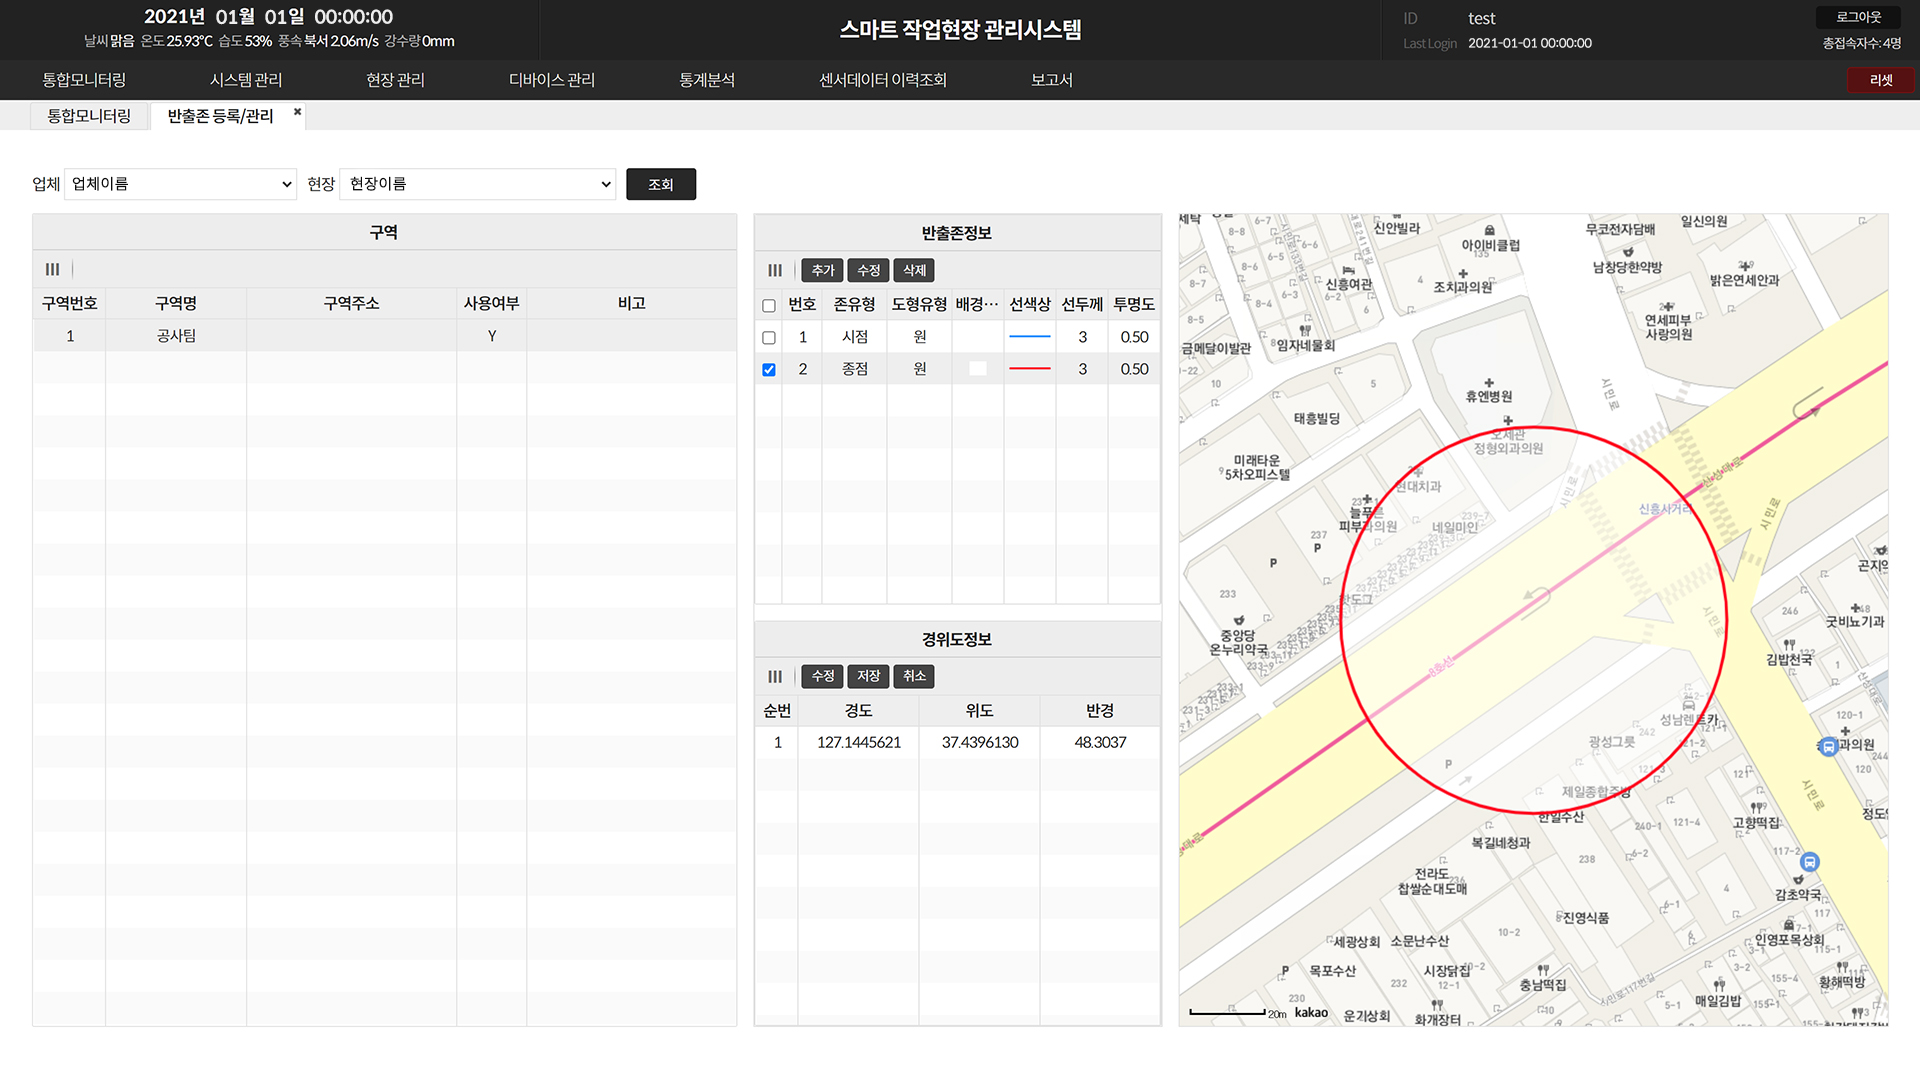
Task: Toggle the select-all checkbox in 반출존정보 header
Action: pyautogui.click(x=769, y=305)
